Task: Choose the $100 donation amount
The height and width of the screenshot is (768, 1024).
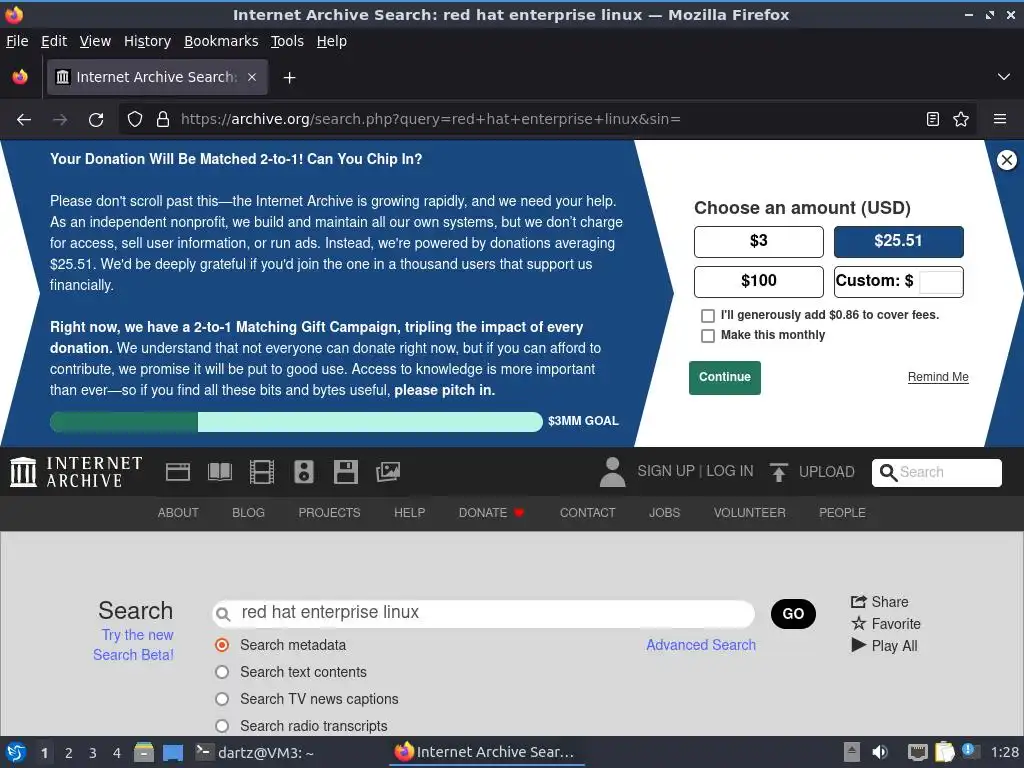Action: tap(758, 281)
